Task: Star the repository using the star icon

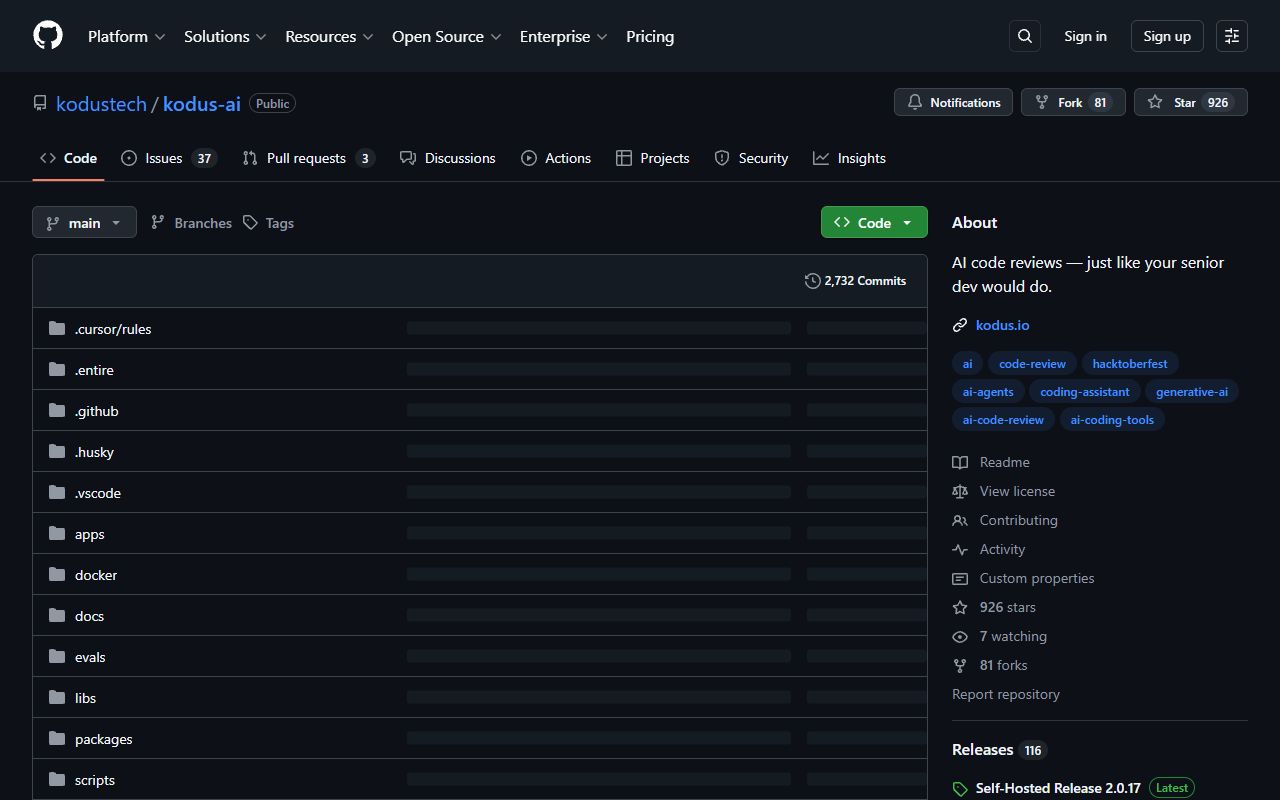Action: click(x=1154, y=102)
